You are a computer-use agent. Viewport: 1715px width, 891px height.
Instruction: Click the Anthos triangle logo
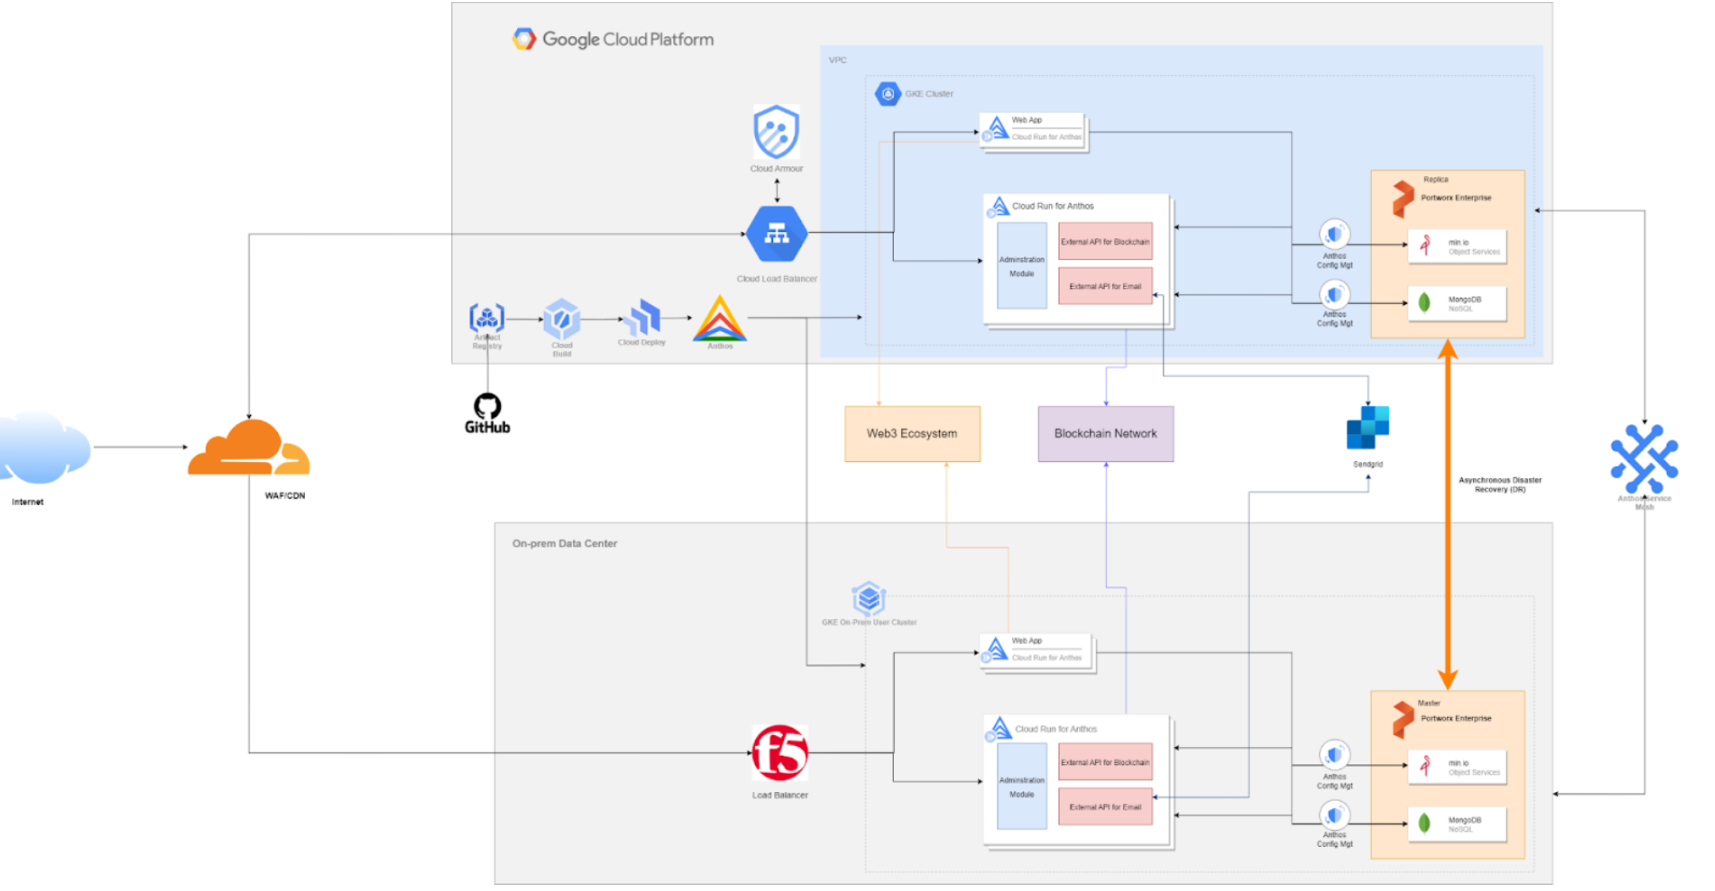point(720,319)
